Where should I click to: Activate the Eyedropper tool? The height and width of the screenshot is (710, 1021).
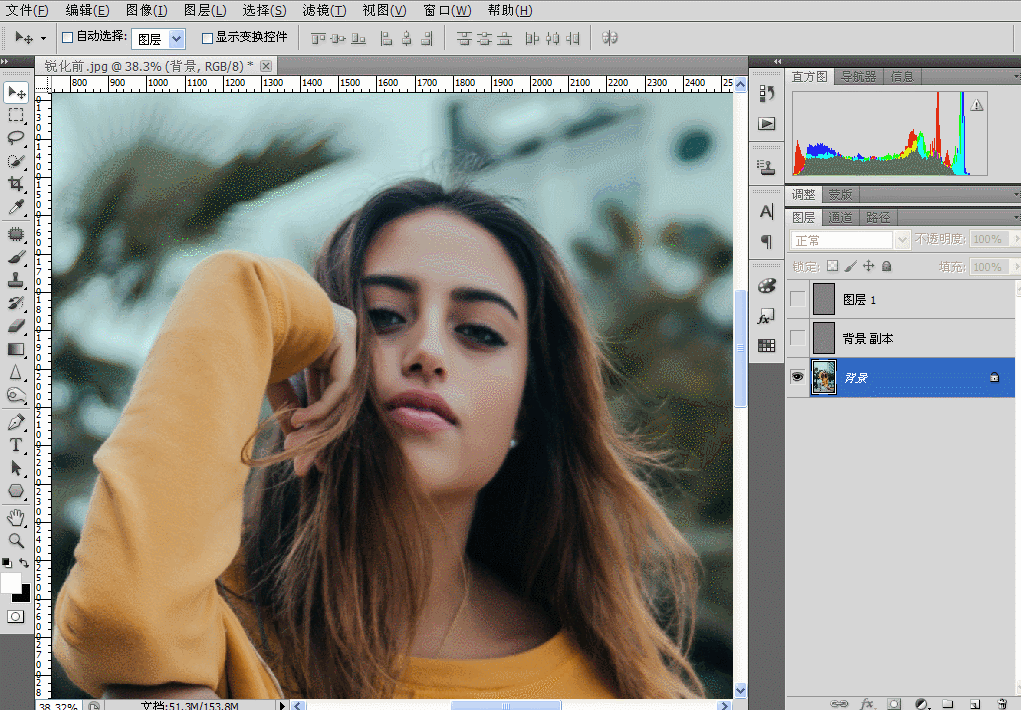pos(16,206)
